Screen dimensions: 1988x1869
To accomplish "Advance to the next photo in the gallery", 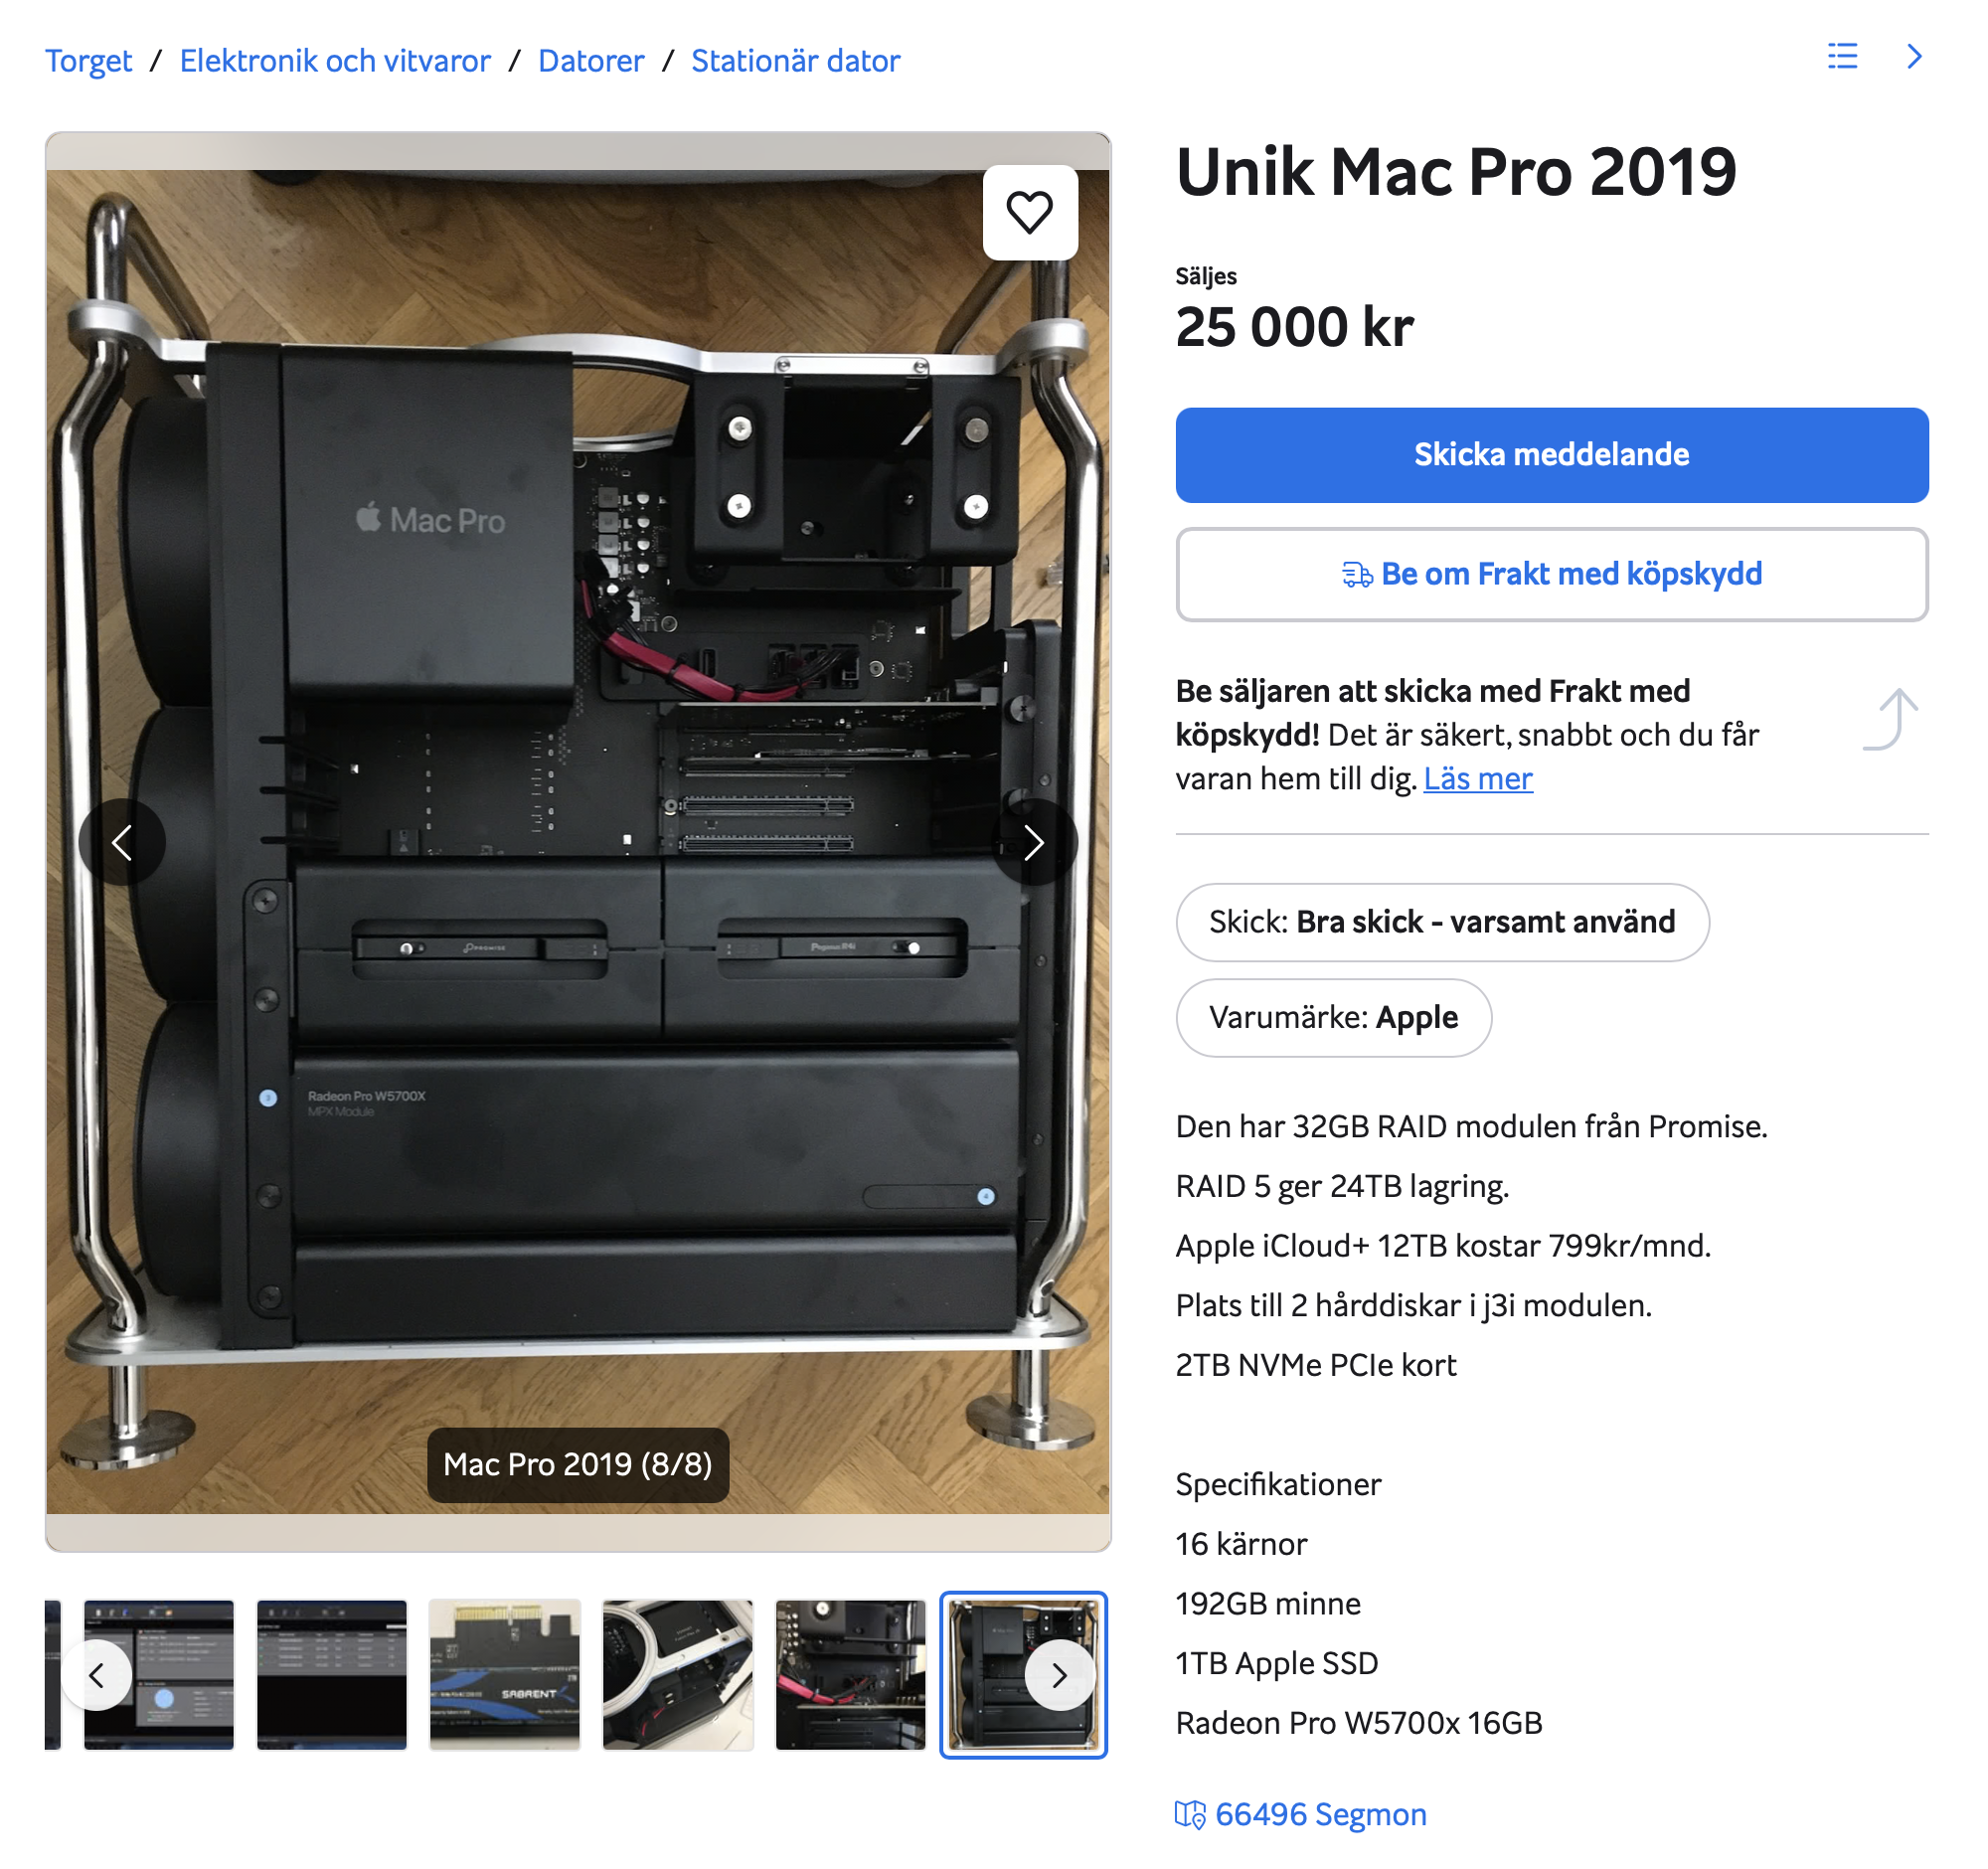I will pos(1034,842).
